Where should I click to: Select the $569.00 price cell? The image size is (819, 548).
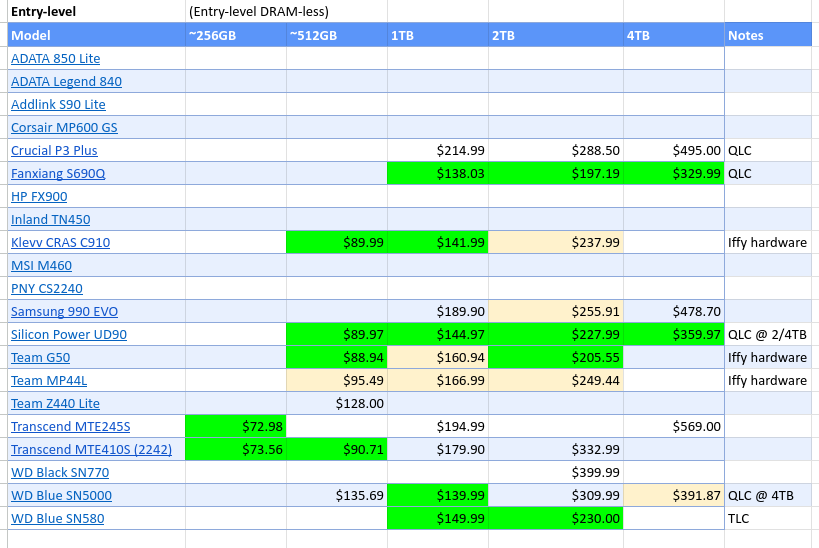click(674, 426)
